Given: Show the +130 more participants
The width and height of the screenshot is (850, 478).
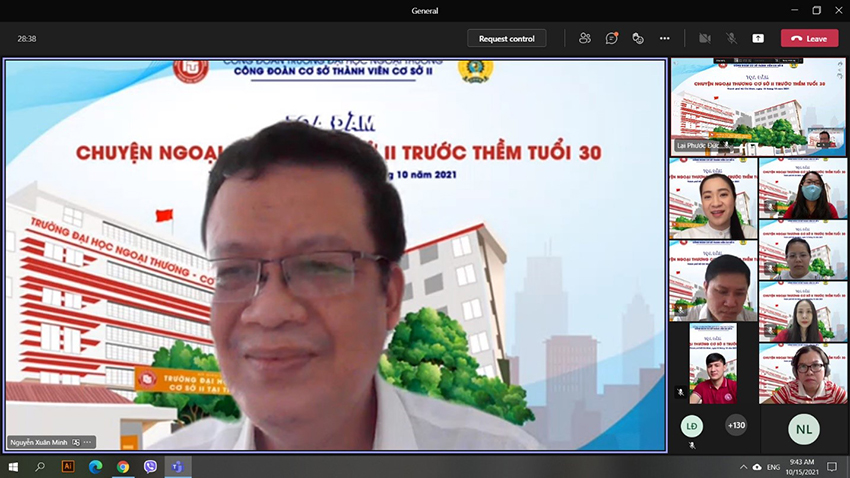Looking at the screenshot, I should [736, 425].
